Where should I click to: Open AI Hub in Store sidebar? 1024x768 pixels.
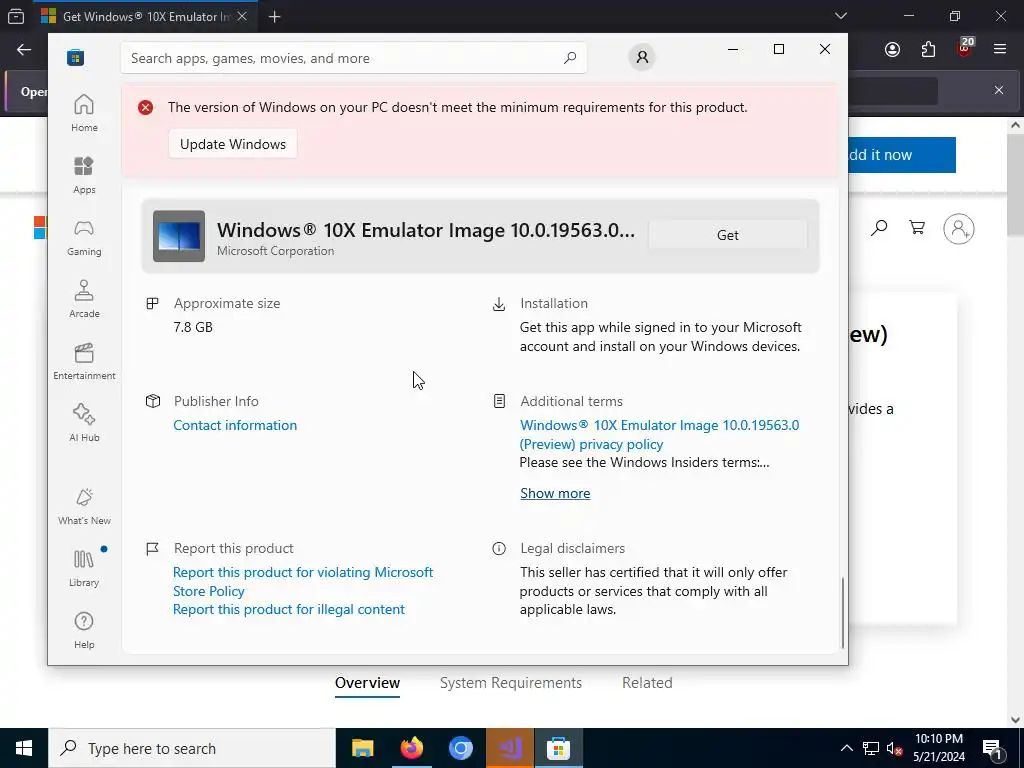[x=84, y=424]
